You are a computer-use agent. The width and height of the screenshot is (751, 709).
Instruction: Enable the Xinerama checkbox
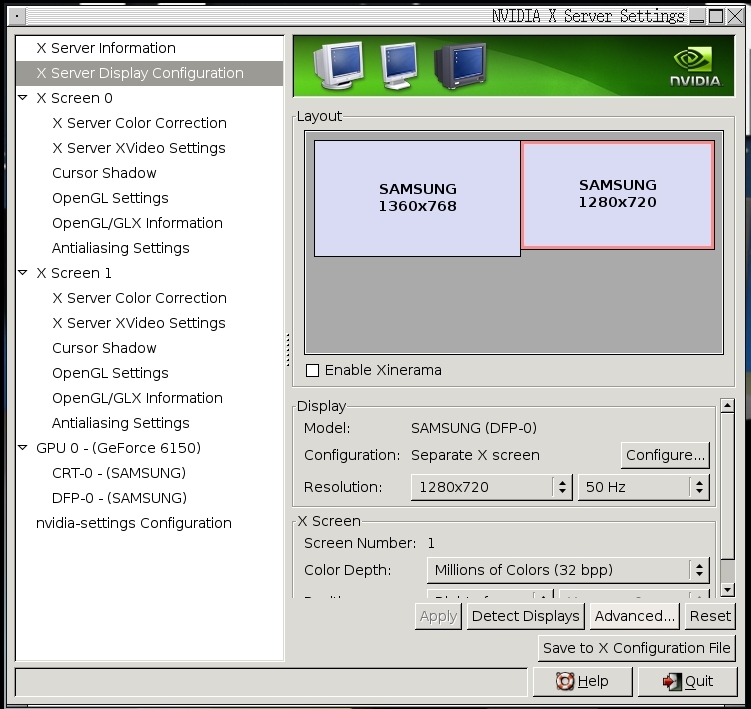click(x=313, y=371)
